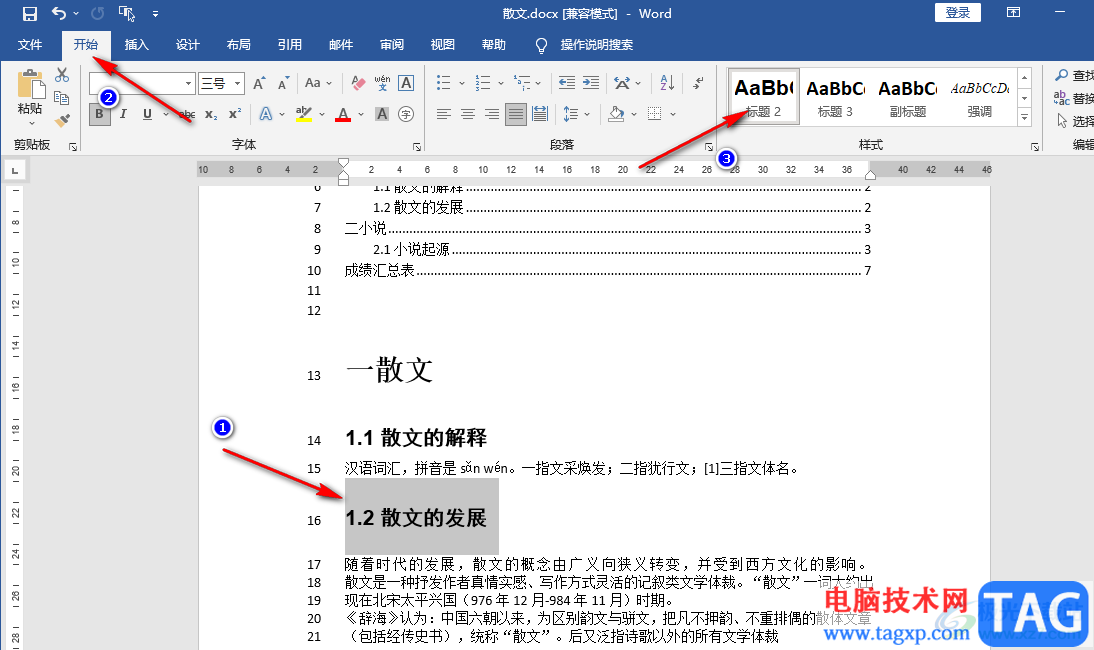Viewport: 1094px width, 650px height.
Task: Center the paragraph text
Action: [x=468, y=114]
